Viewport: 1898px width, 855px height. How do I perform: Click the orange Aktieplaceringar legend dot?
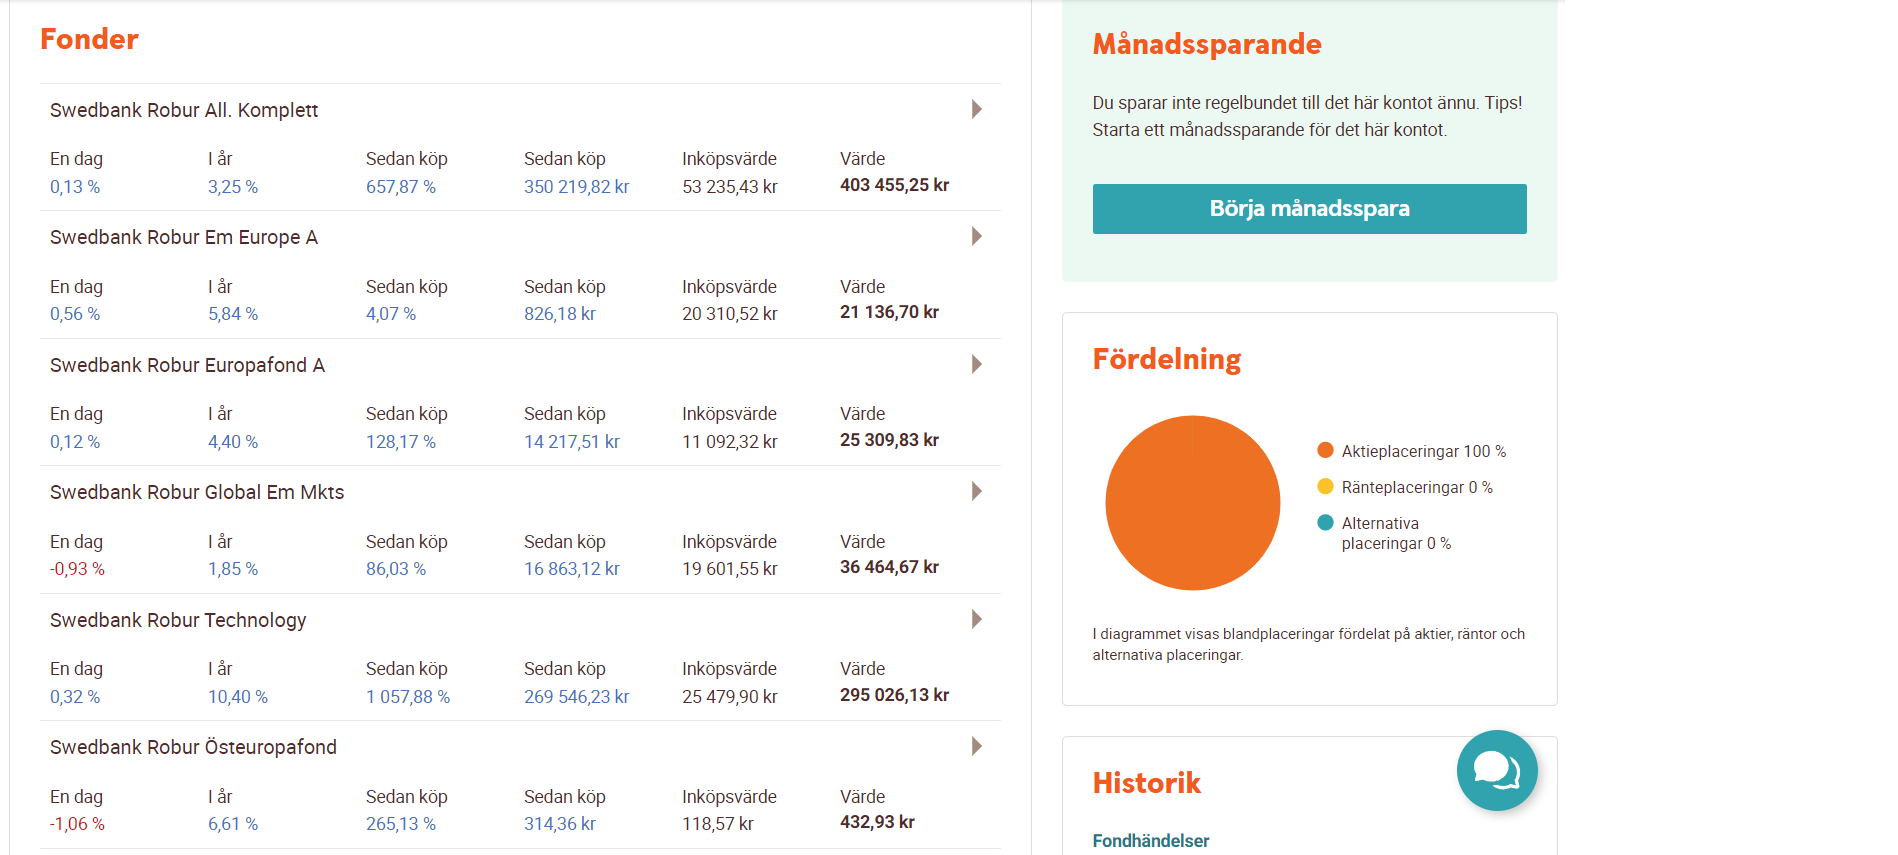click(x=1325, y=450)
